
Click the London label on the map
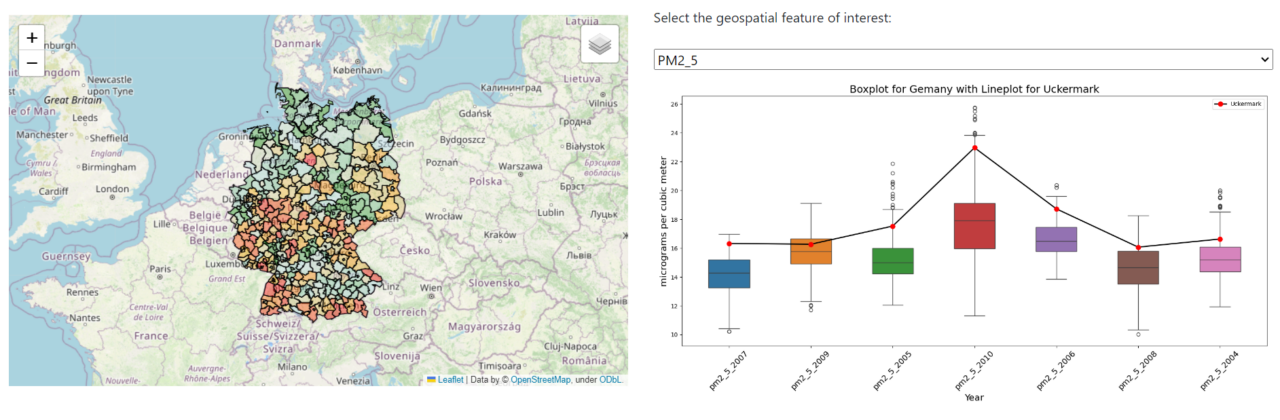tap(112, 189)
